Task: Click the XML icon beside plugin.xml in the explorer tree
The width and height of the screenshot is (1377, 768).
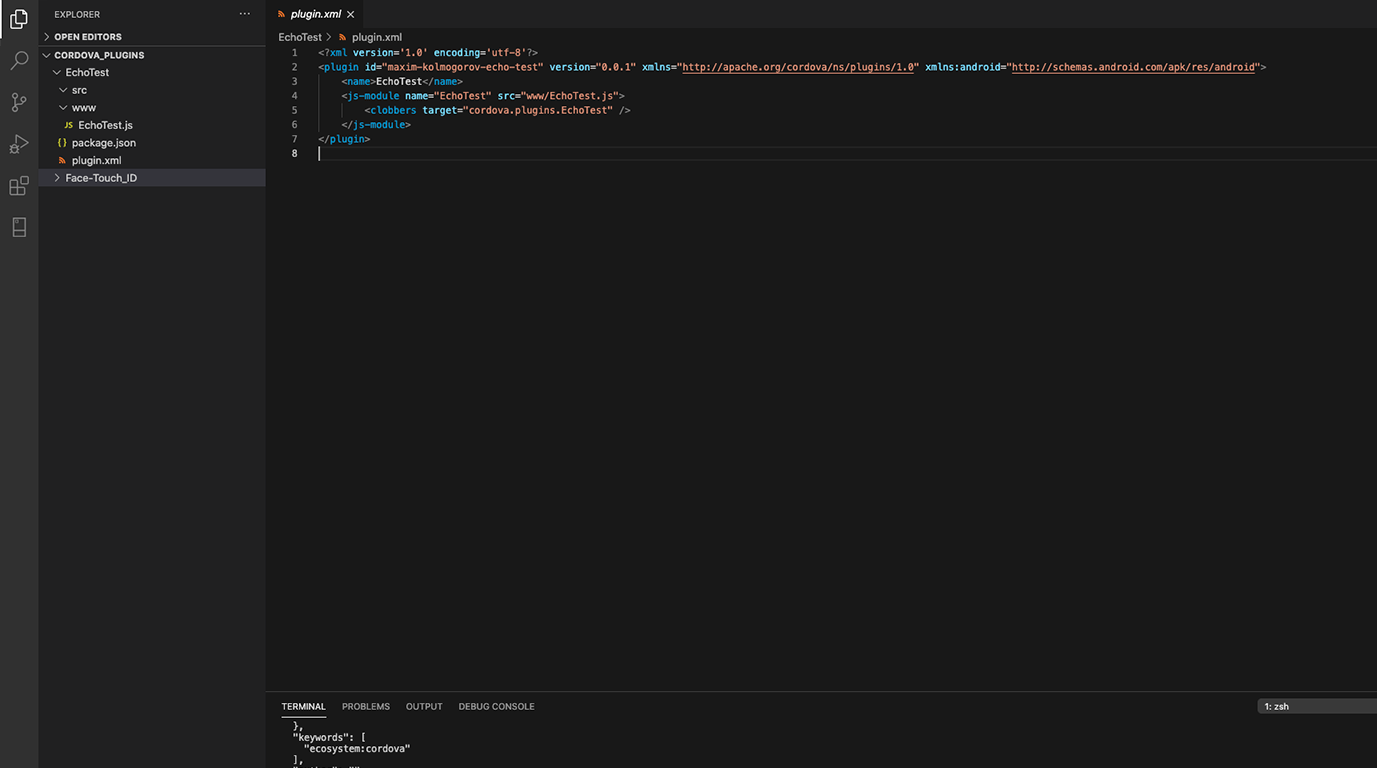Action: [62, 160]
